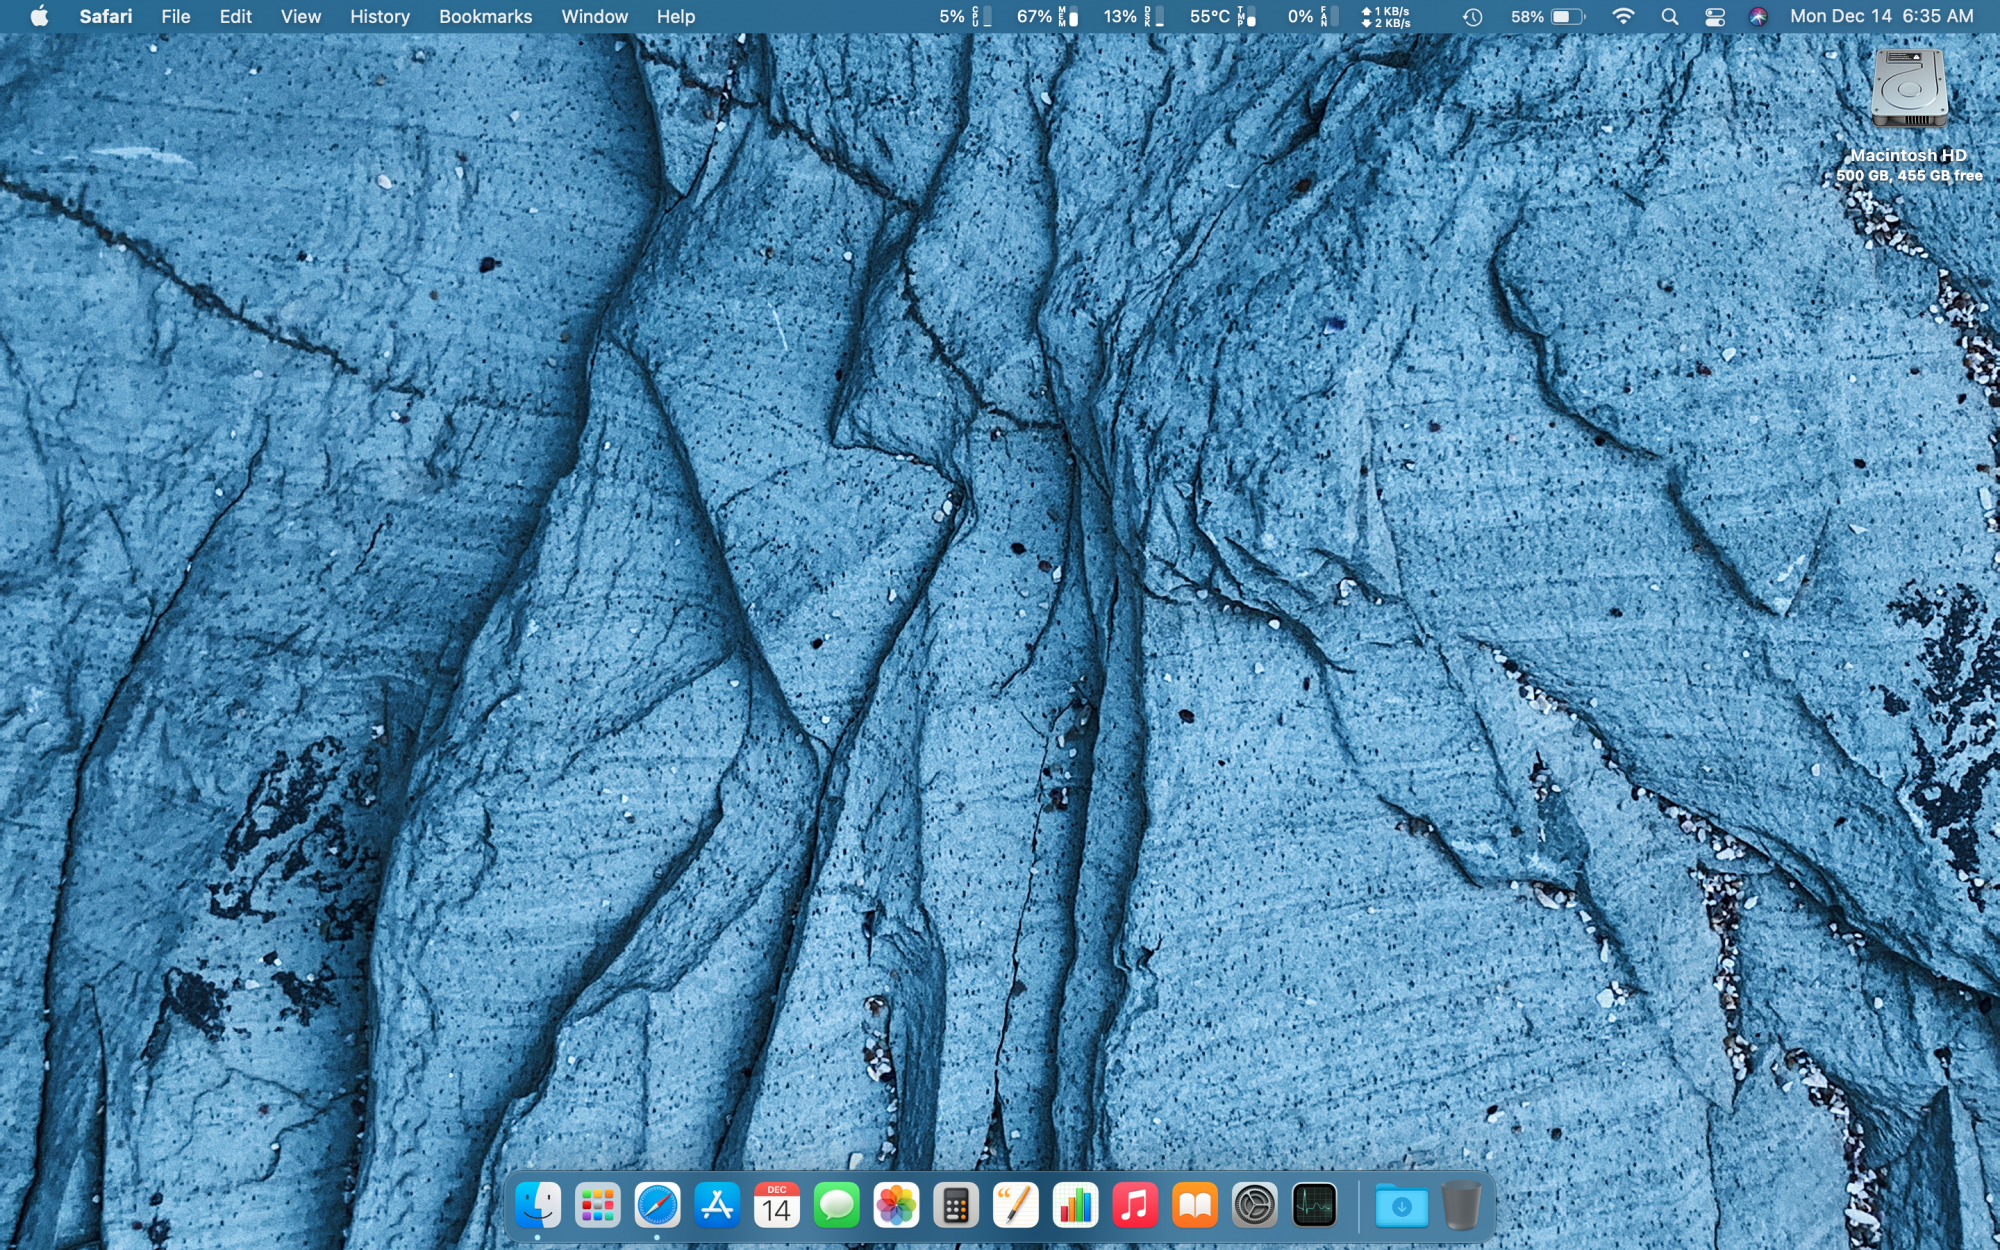The height and width of the screenshot is (1250, 2000).
Task: Open Control Center in menu bar
Action: coord(1715,17)
